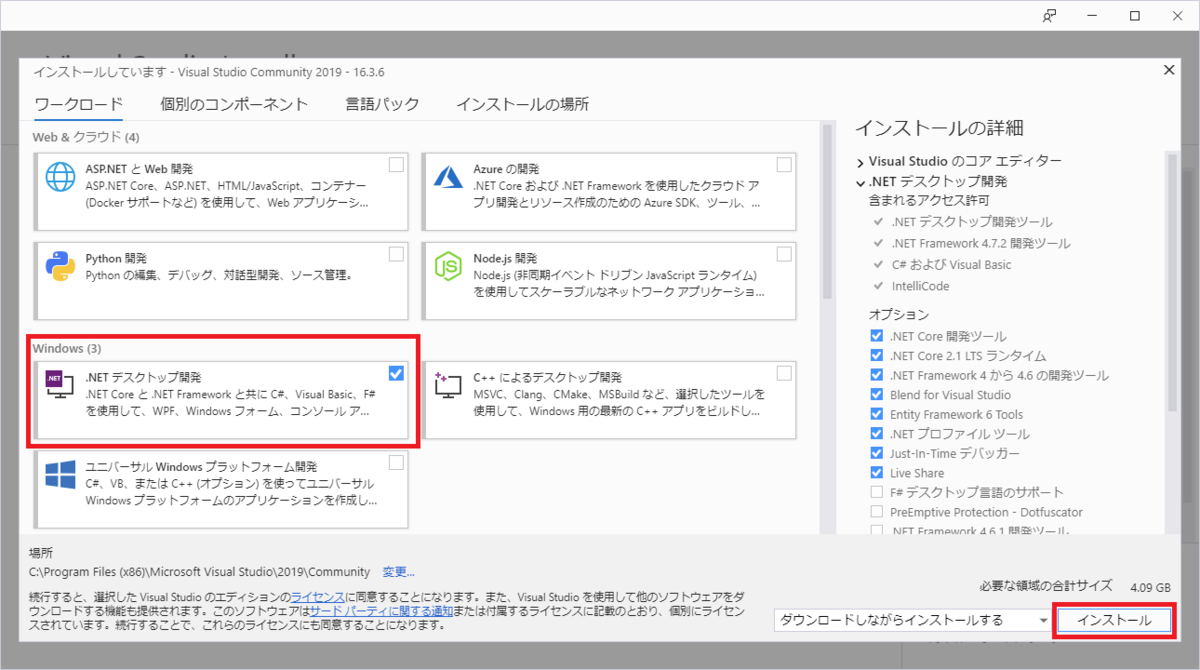Uncheck .NET Core 開発ツール option

pos(877,336)
